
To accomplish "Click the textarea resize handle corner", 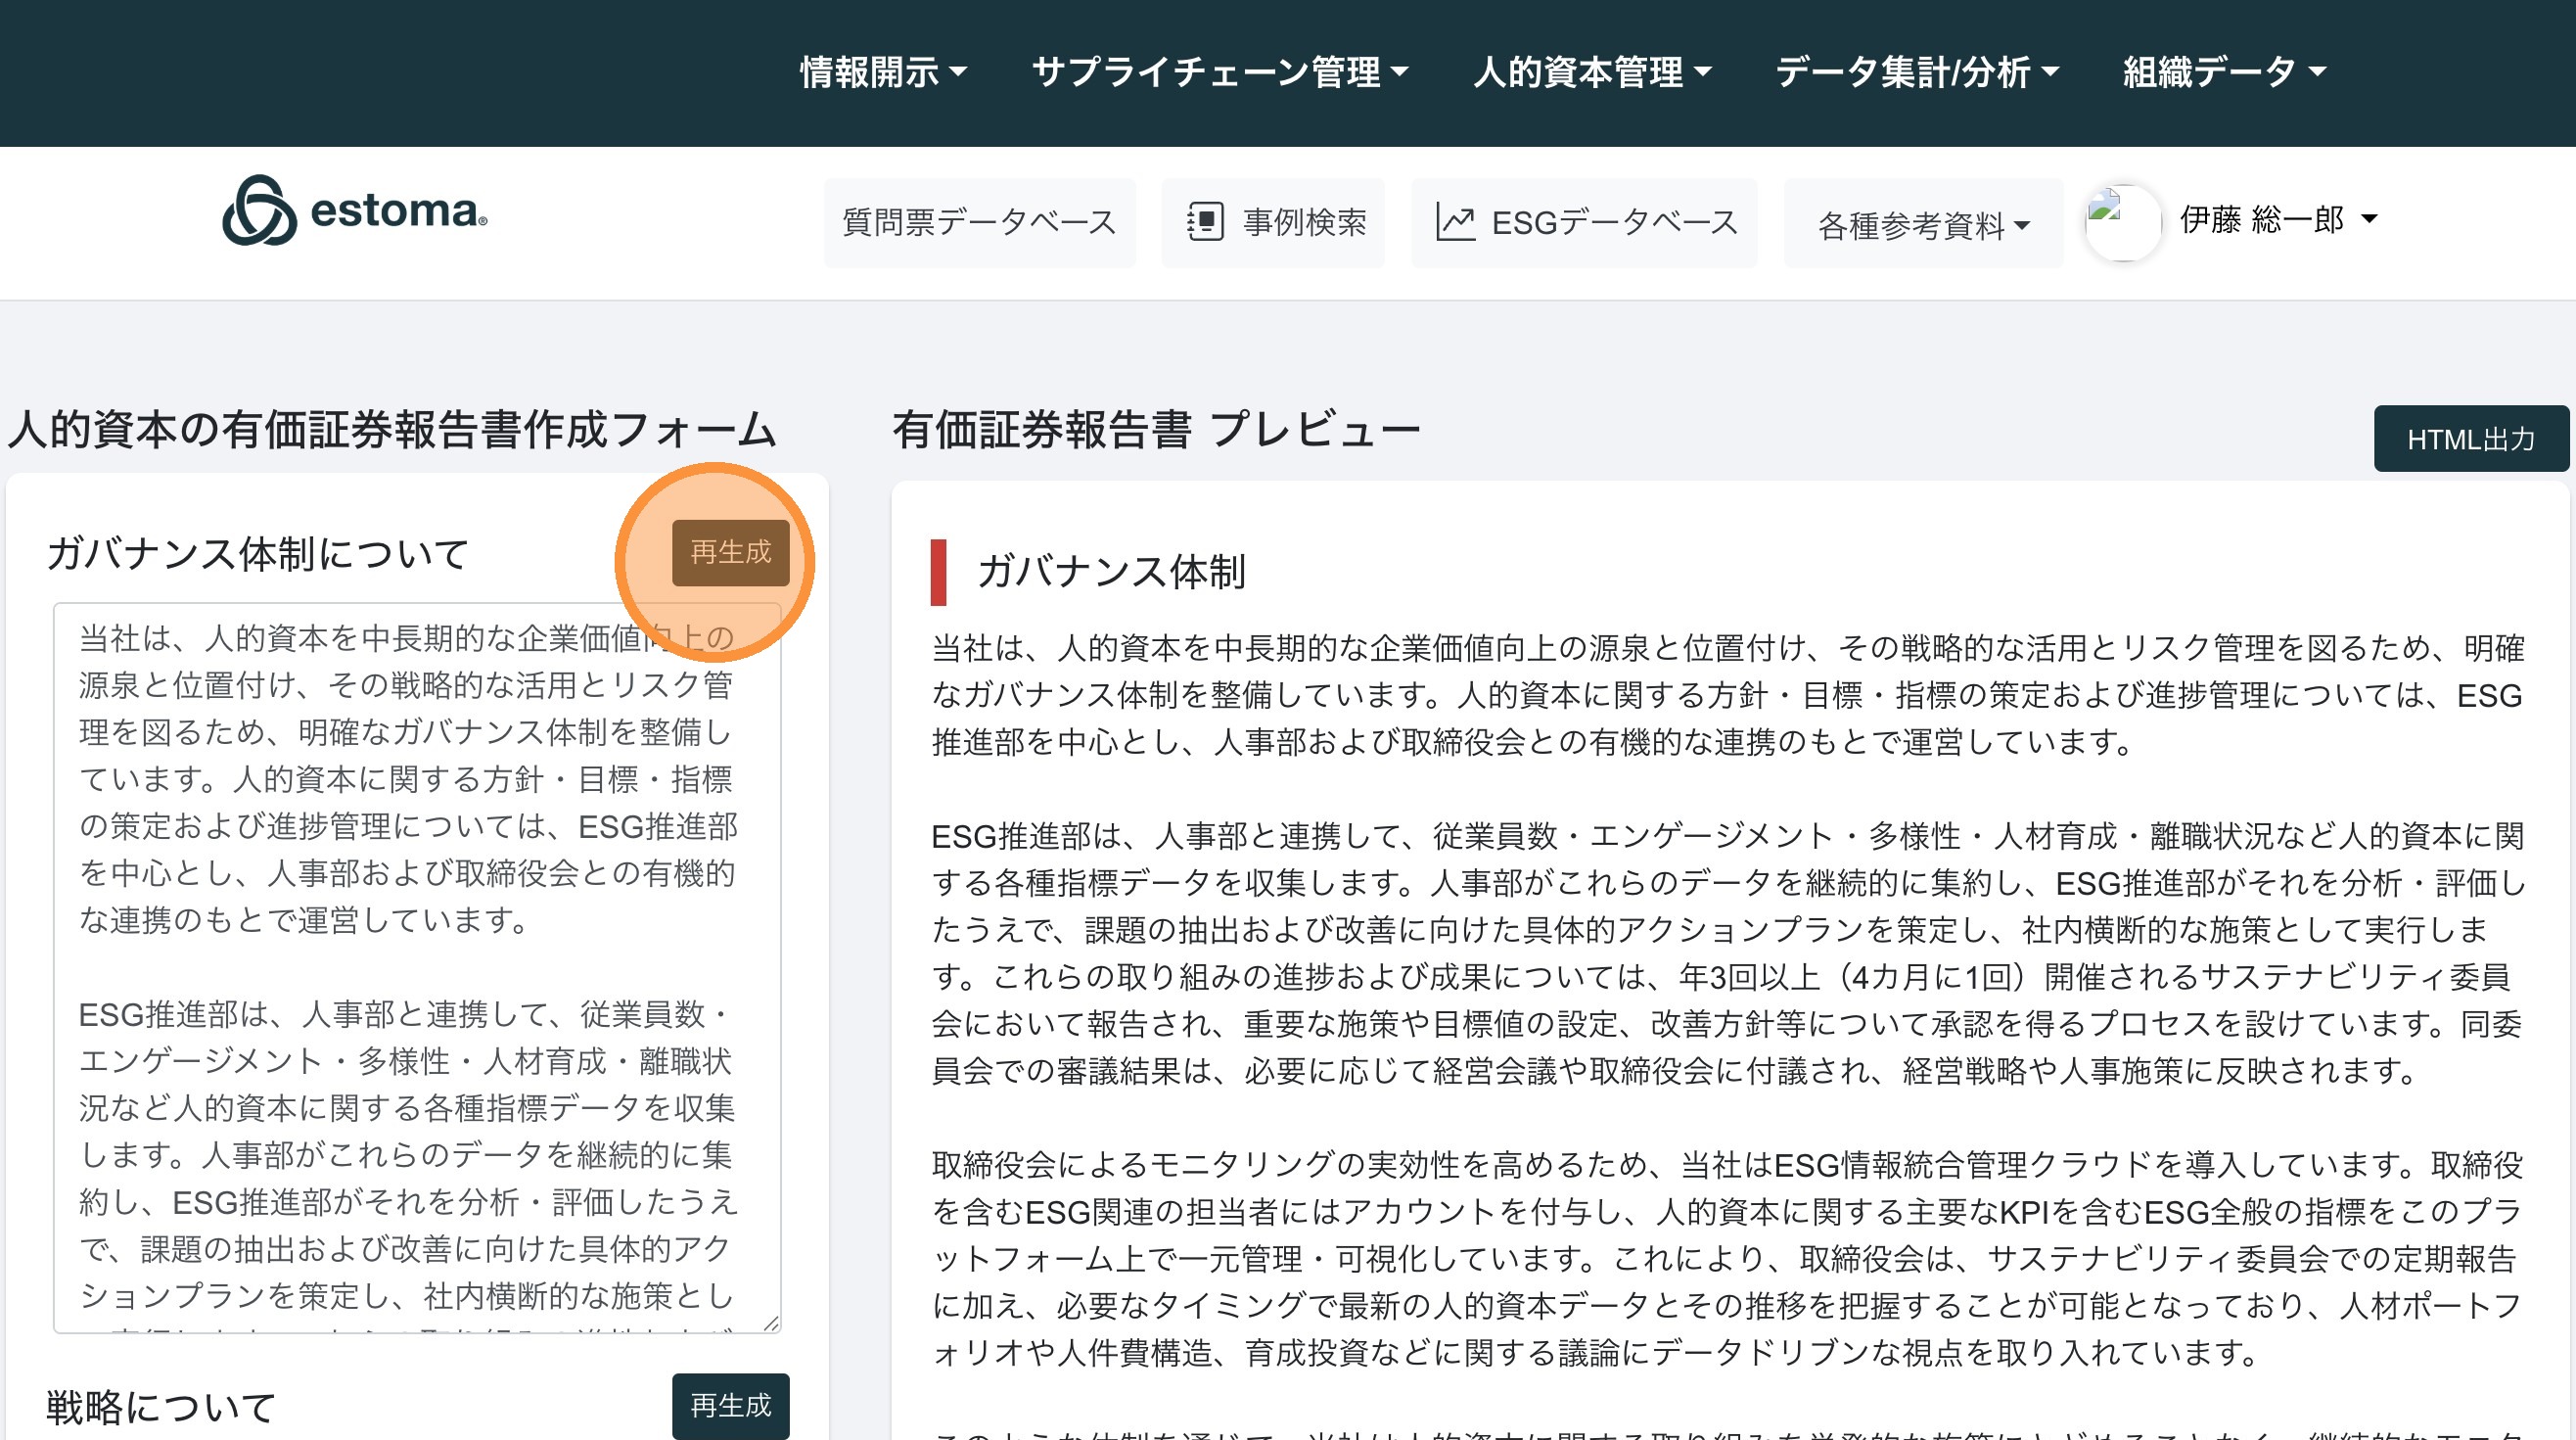I will click(771, 1323).
